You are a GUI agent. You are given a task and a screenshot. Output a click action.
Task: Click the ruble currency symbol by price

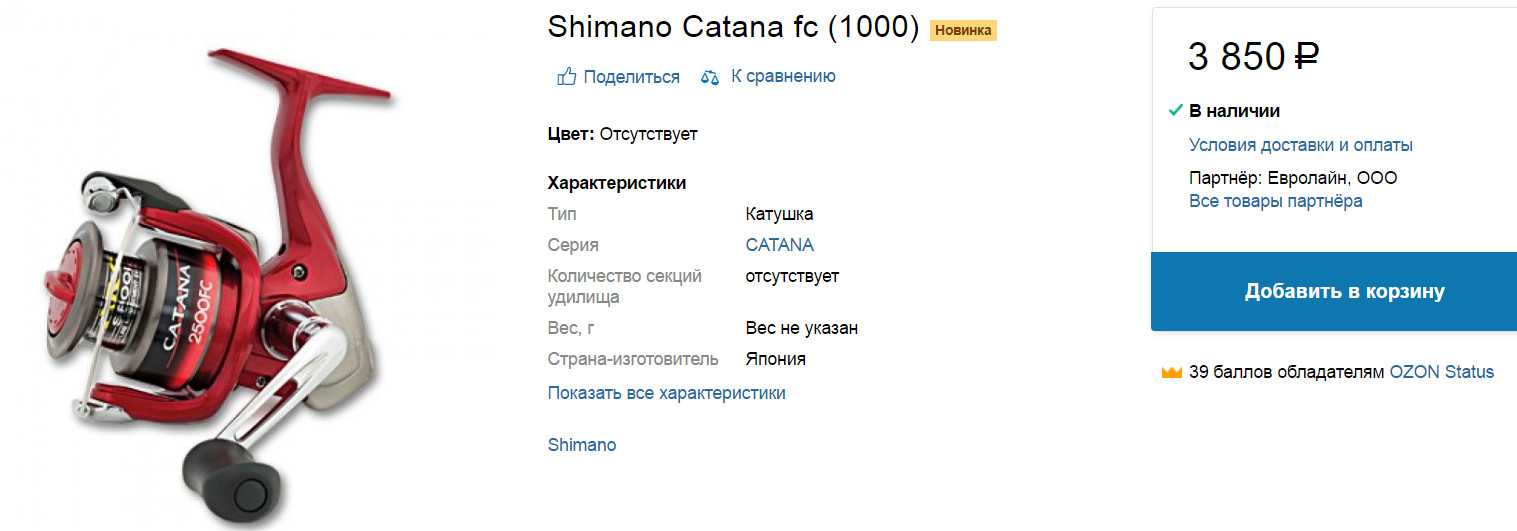tap(1306, 57)
